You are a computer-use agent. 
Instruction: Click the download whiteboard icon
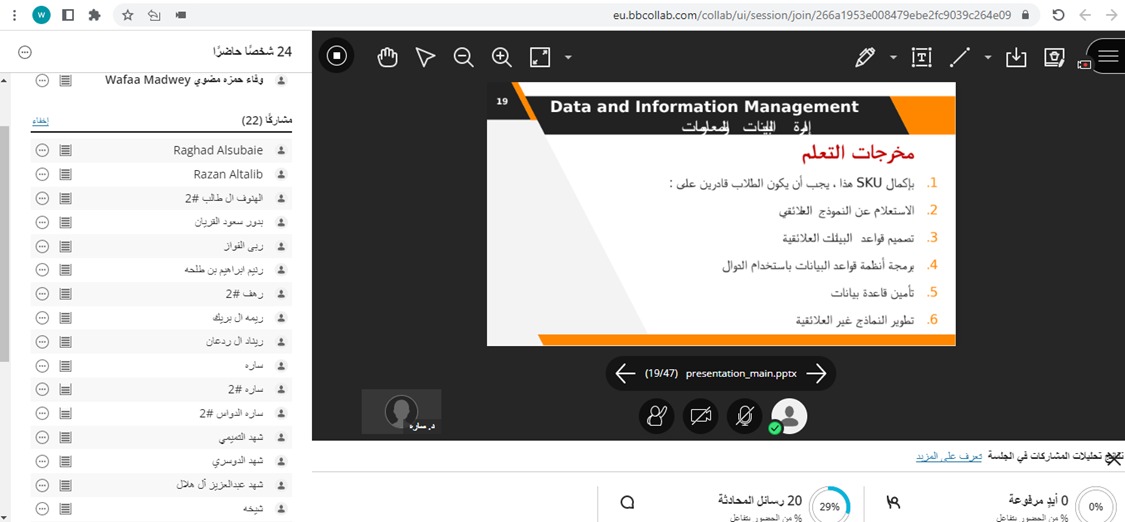(x=1016, y=57)
